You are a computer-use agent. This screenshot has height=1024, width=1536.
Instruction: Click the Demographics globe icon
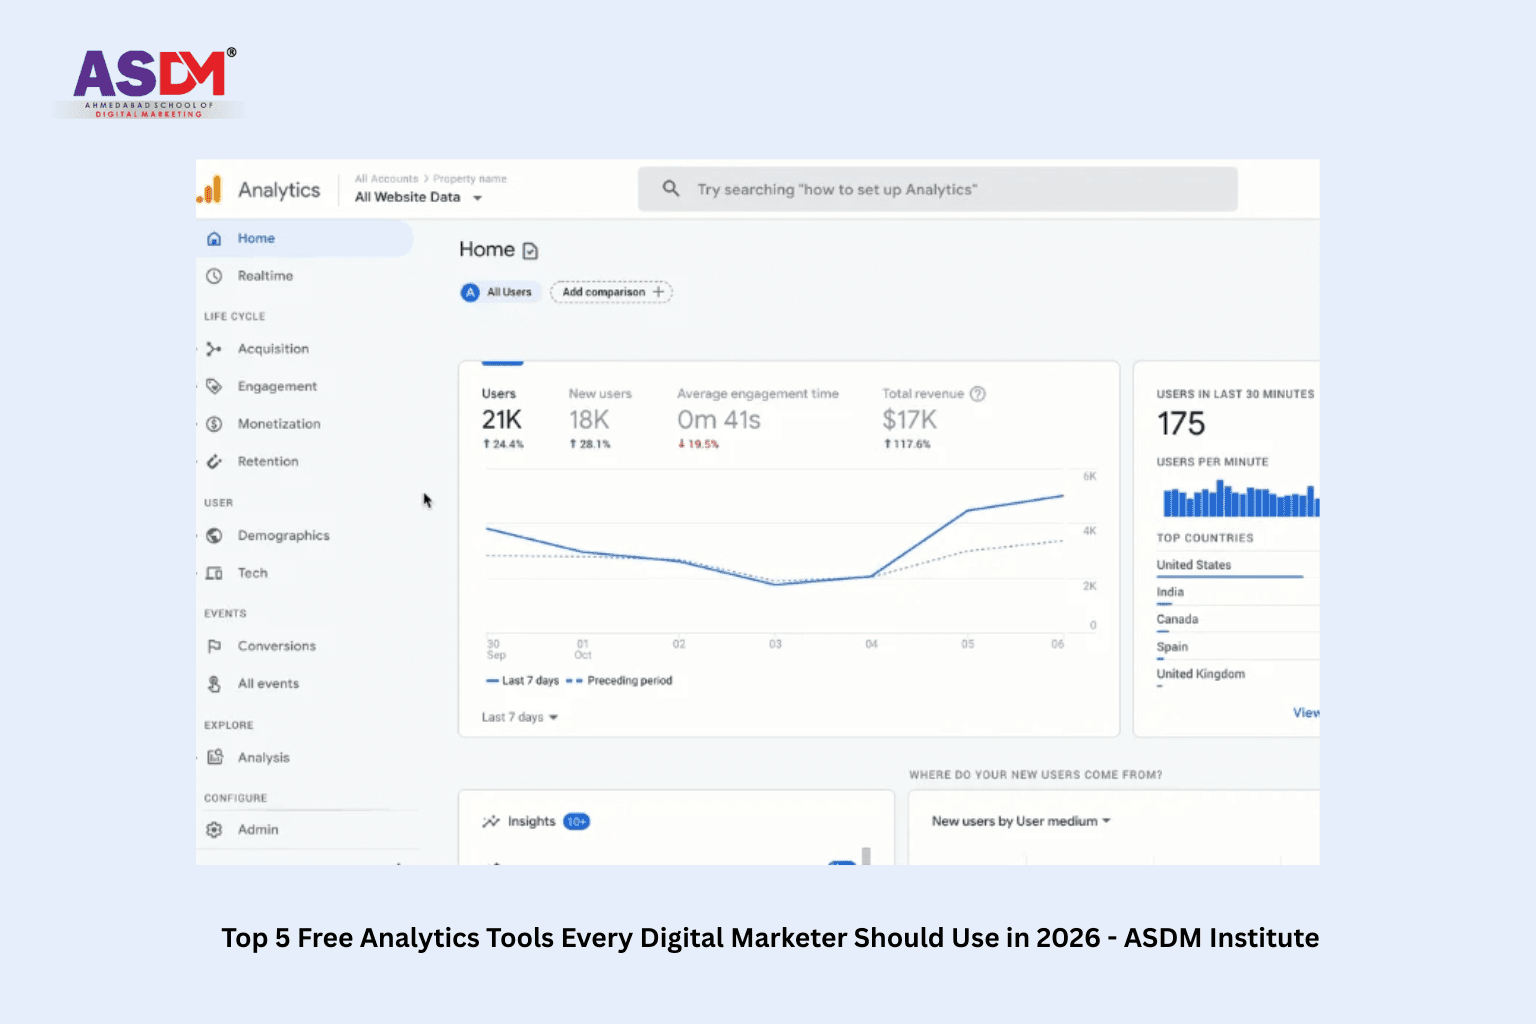pos(214,536)
